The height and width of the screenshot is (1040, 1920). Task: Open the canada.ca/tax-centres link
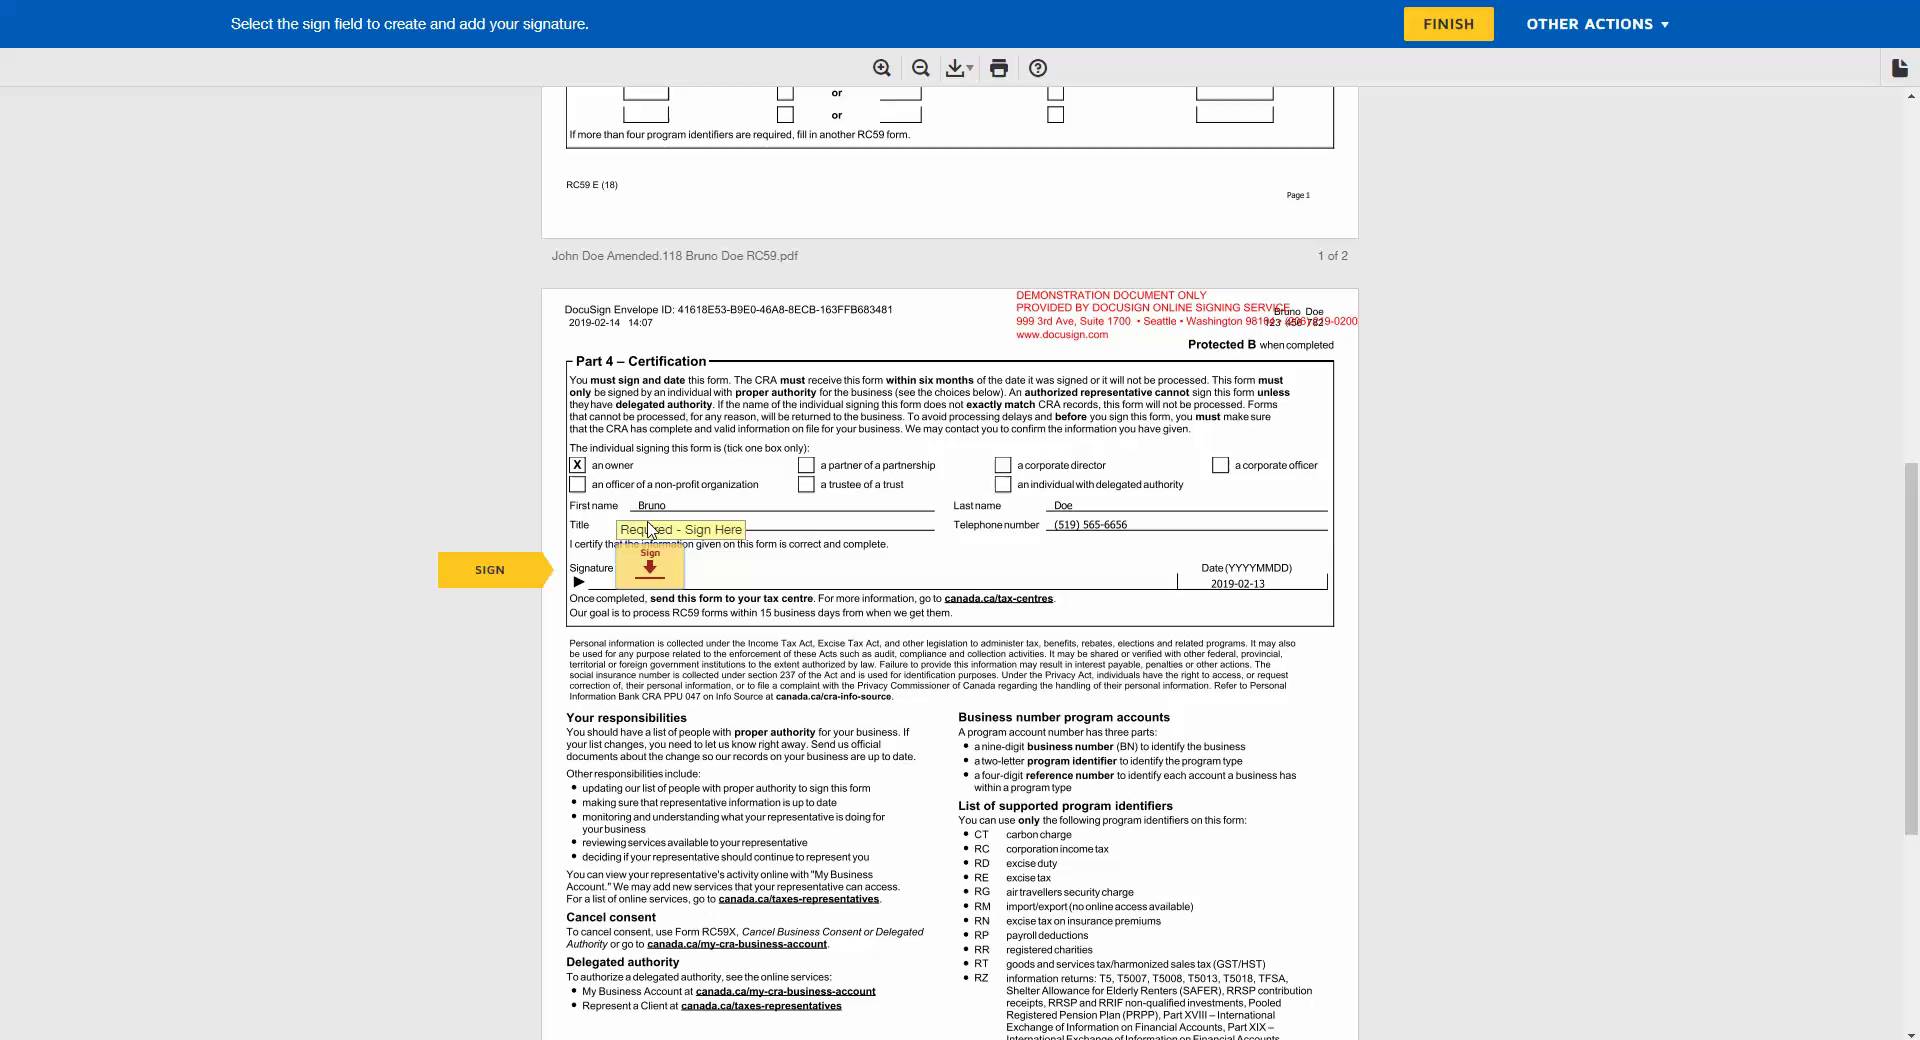click(x=998, y=599)
